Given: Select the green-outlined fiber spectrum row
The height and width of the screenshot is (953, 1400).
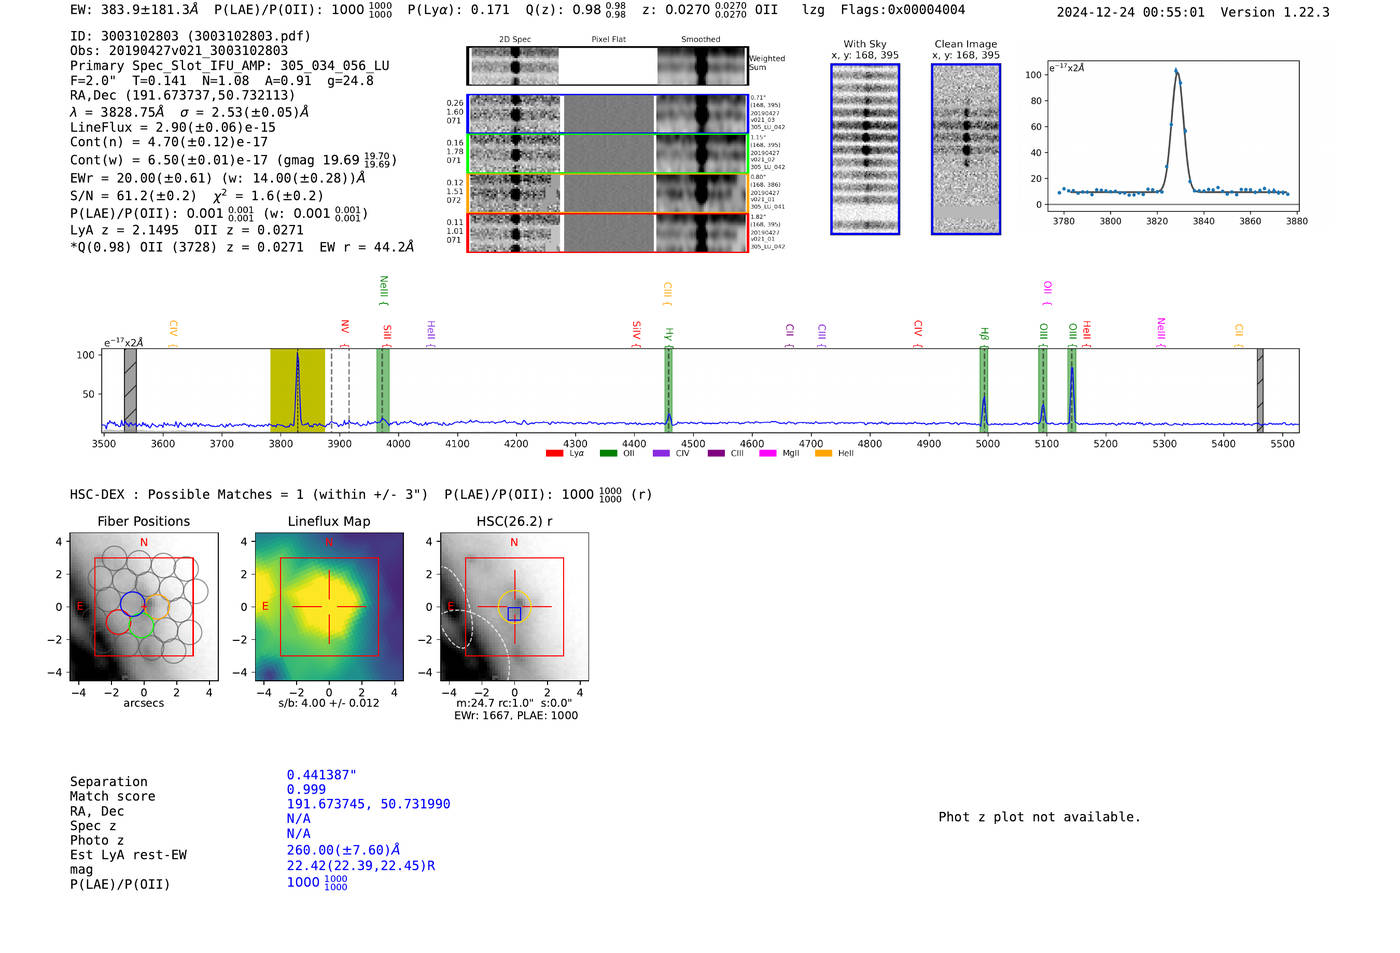Looking at the screenshot, I should coord(607,154).
